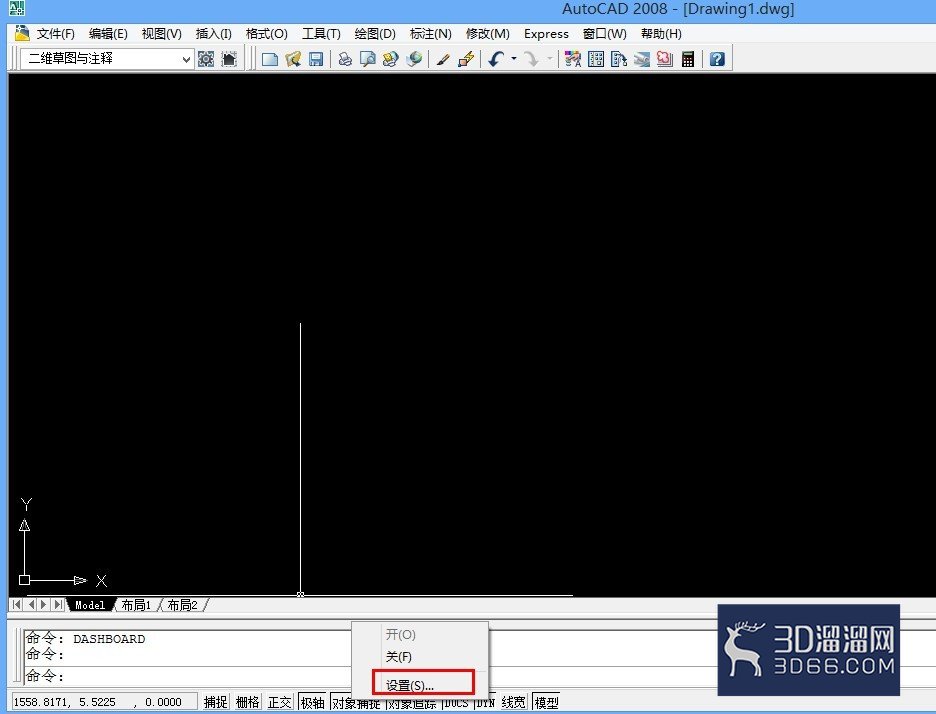Click the 3D DWF globe icon
Image resolution: width=936 pixels, height=714 pixels.
pos(414,59)
